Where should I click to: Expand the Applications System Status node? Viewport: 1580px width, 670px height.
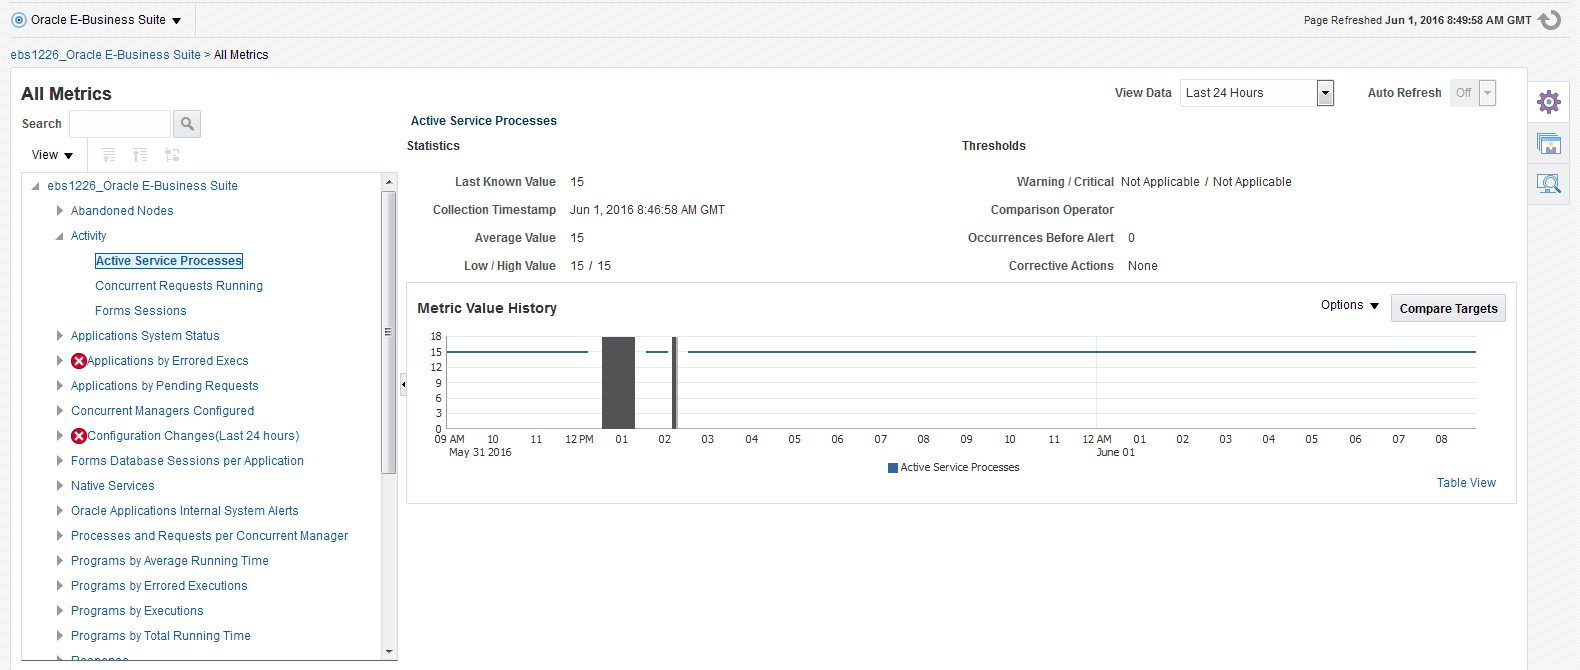pyautogui.click(x=60, y=336)
